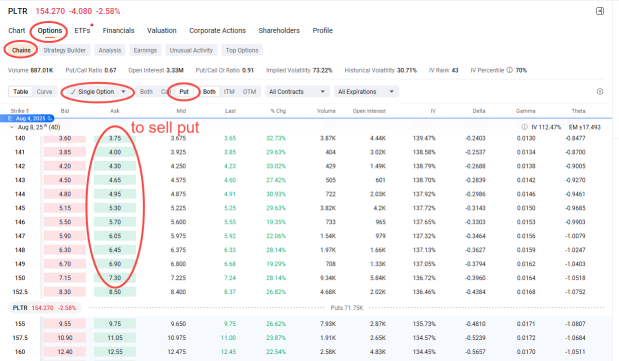Sort by Strike using header arrows

[x=28, y=111]
